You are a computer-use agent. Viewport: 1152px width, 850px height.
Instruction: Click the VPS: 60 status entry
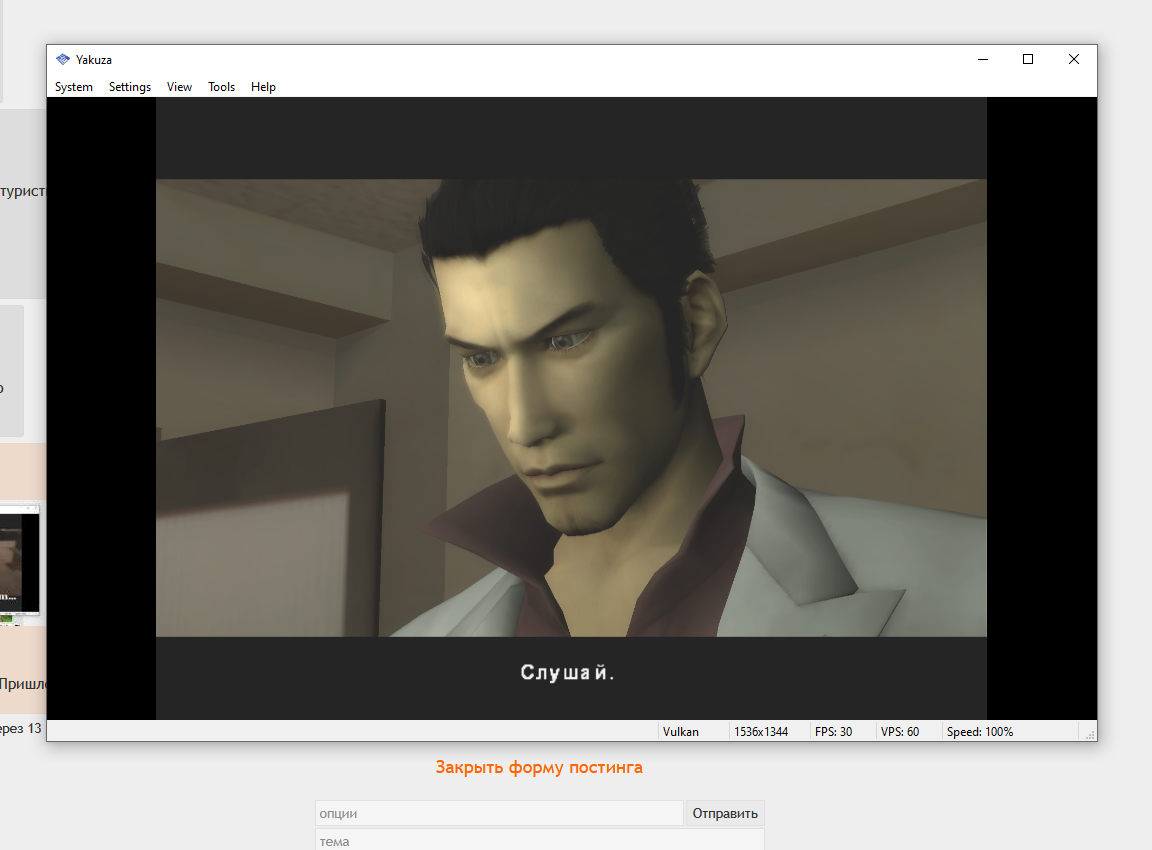click(x=899, y=732)
